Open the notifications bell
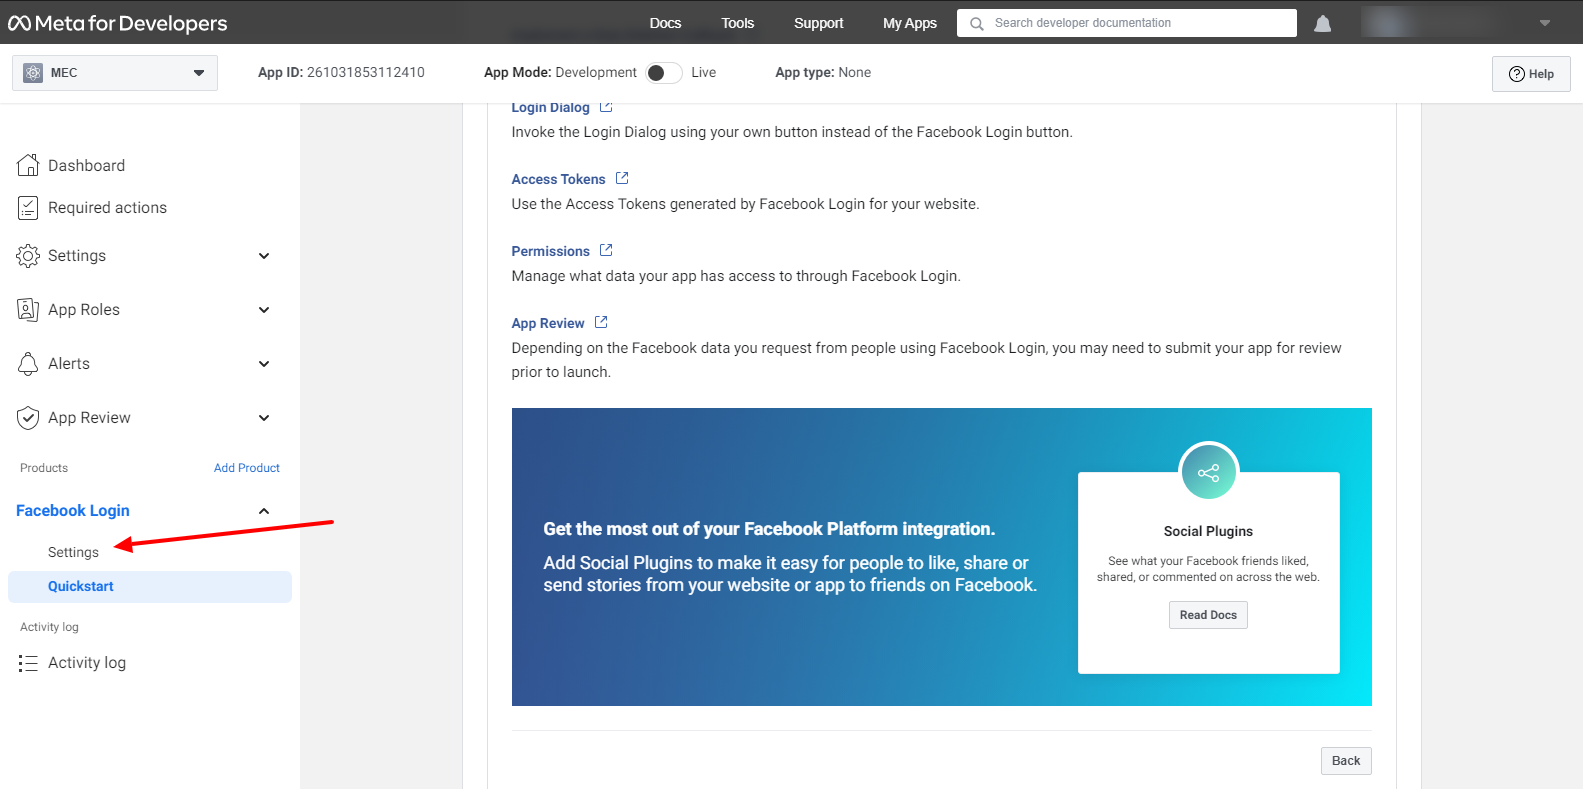This screenshot has width=1583, height=789. [1322, 23]
